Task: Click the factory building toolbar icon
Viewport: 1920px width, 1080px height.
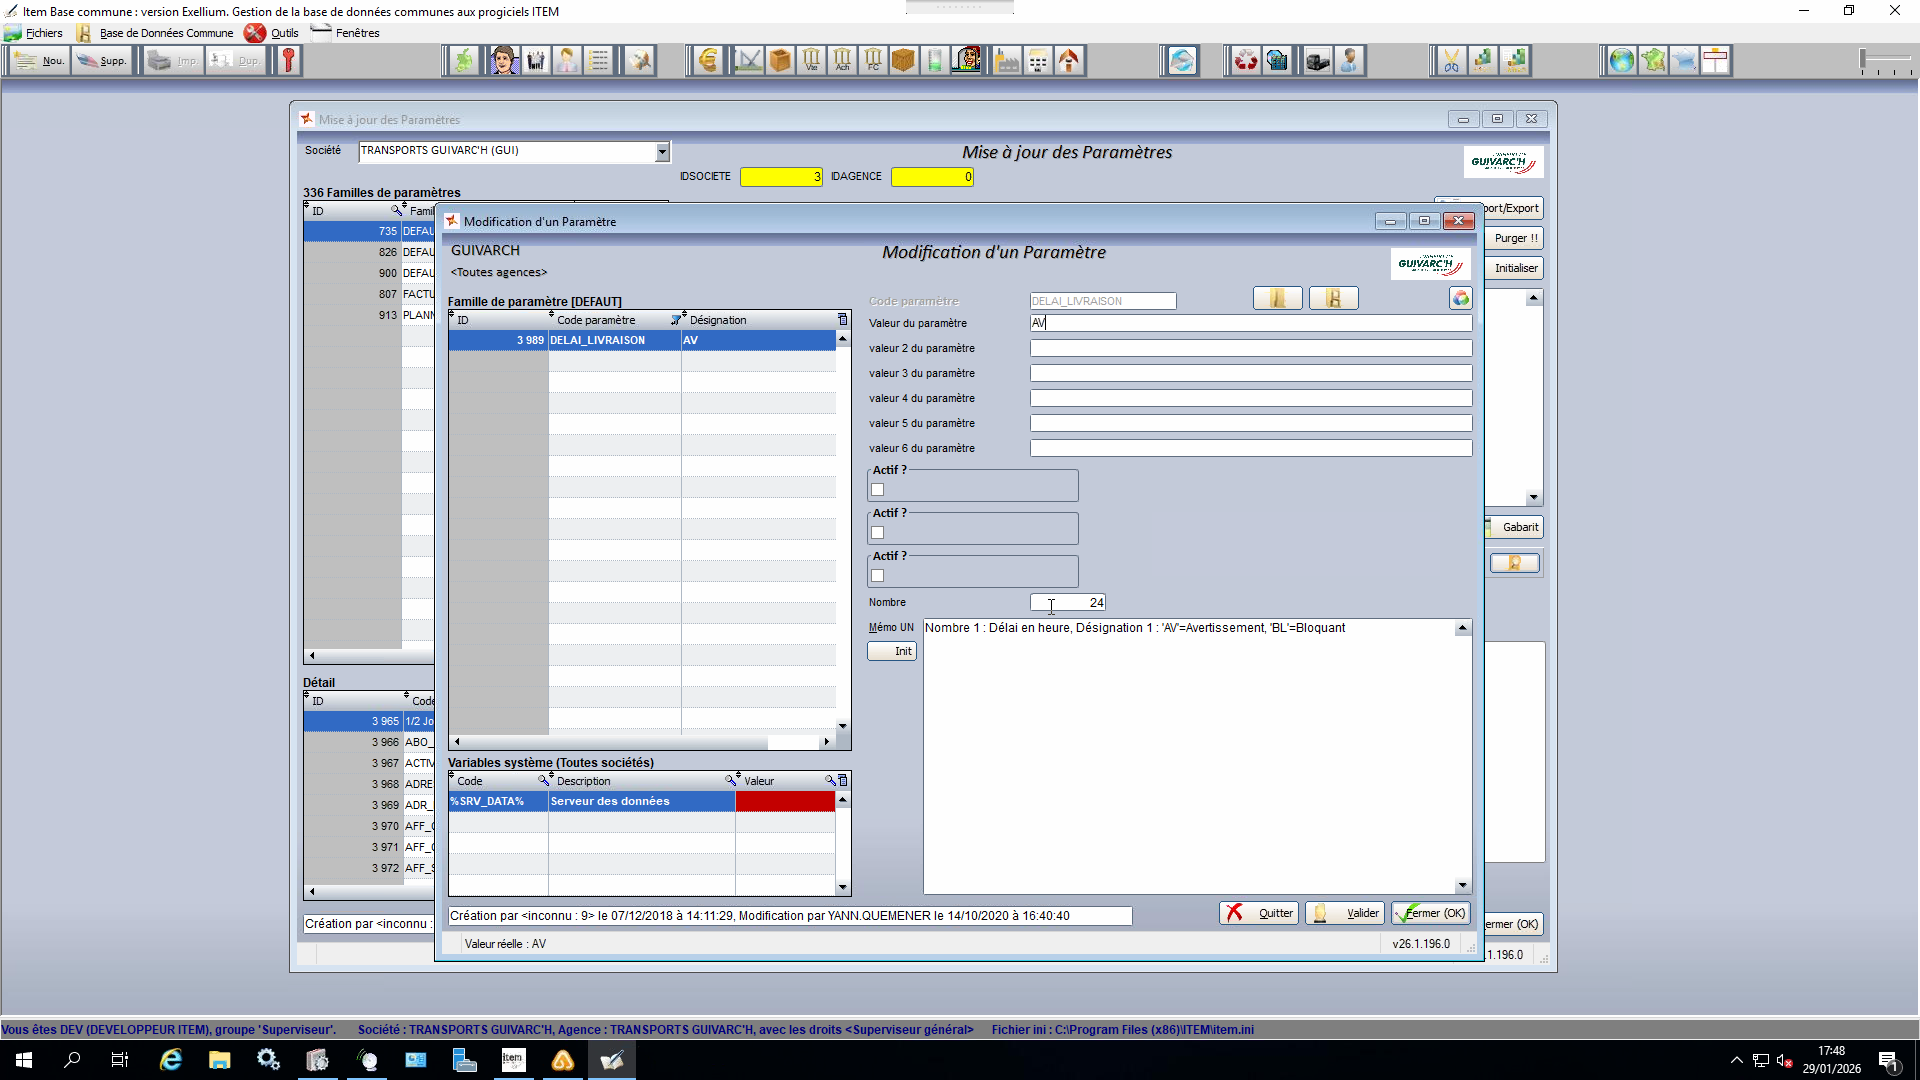Action: tap(1007, 61)
